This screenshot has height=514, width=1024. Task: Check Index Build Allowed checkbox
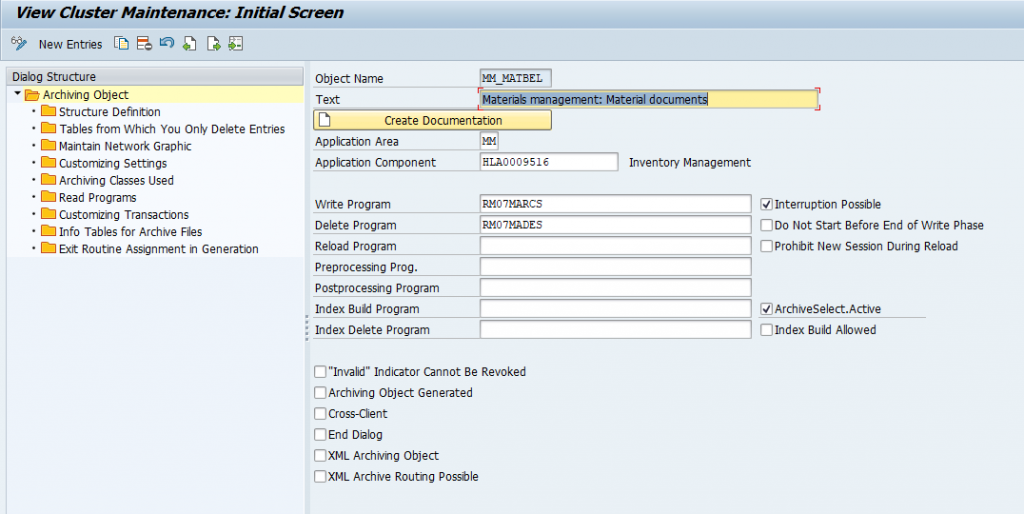[x=767, y=330]
